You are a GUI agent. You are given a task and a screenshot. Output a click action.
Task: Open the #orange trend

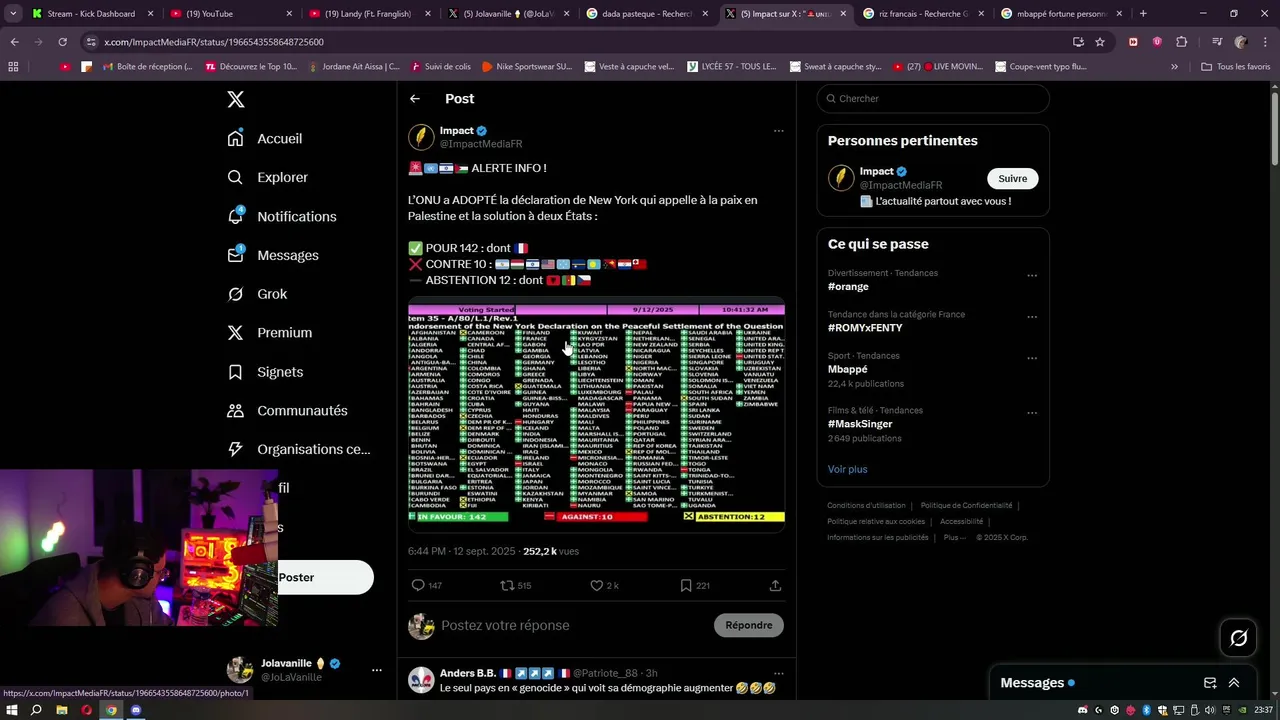[x=848, y=286]
